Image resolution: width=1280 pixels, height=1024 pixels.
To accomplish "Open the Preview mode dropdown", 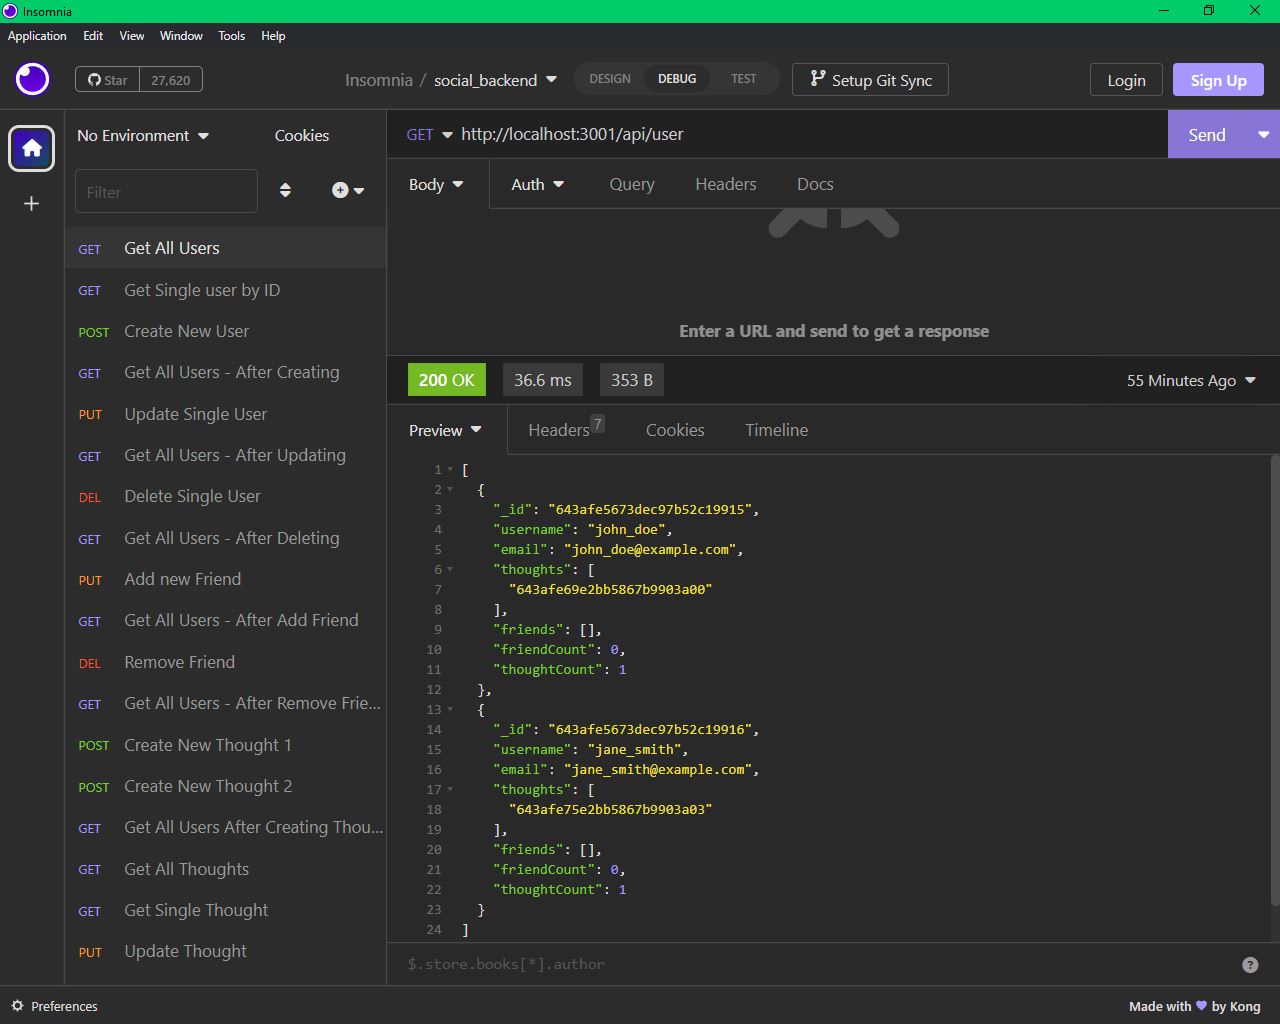I will [445, 430].
